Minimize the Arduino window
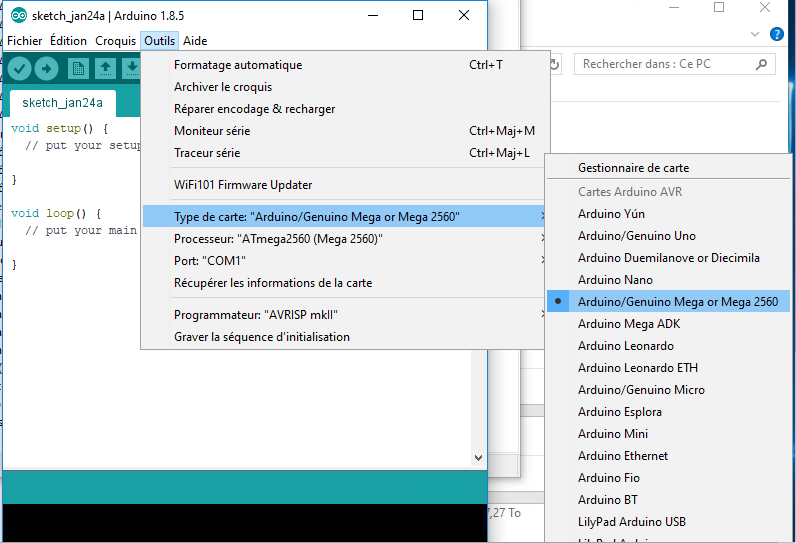This screenshot has height=543, width=796. tap(373, 16)
